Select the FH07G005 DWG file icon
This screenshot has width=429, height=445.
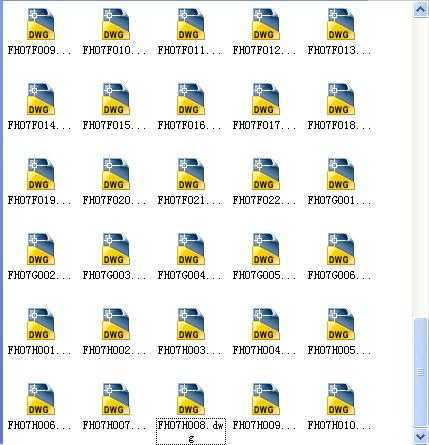point(266,249)
